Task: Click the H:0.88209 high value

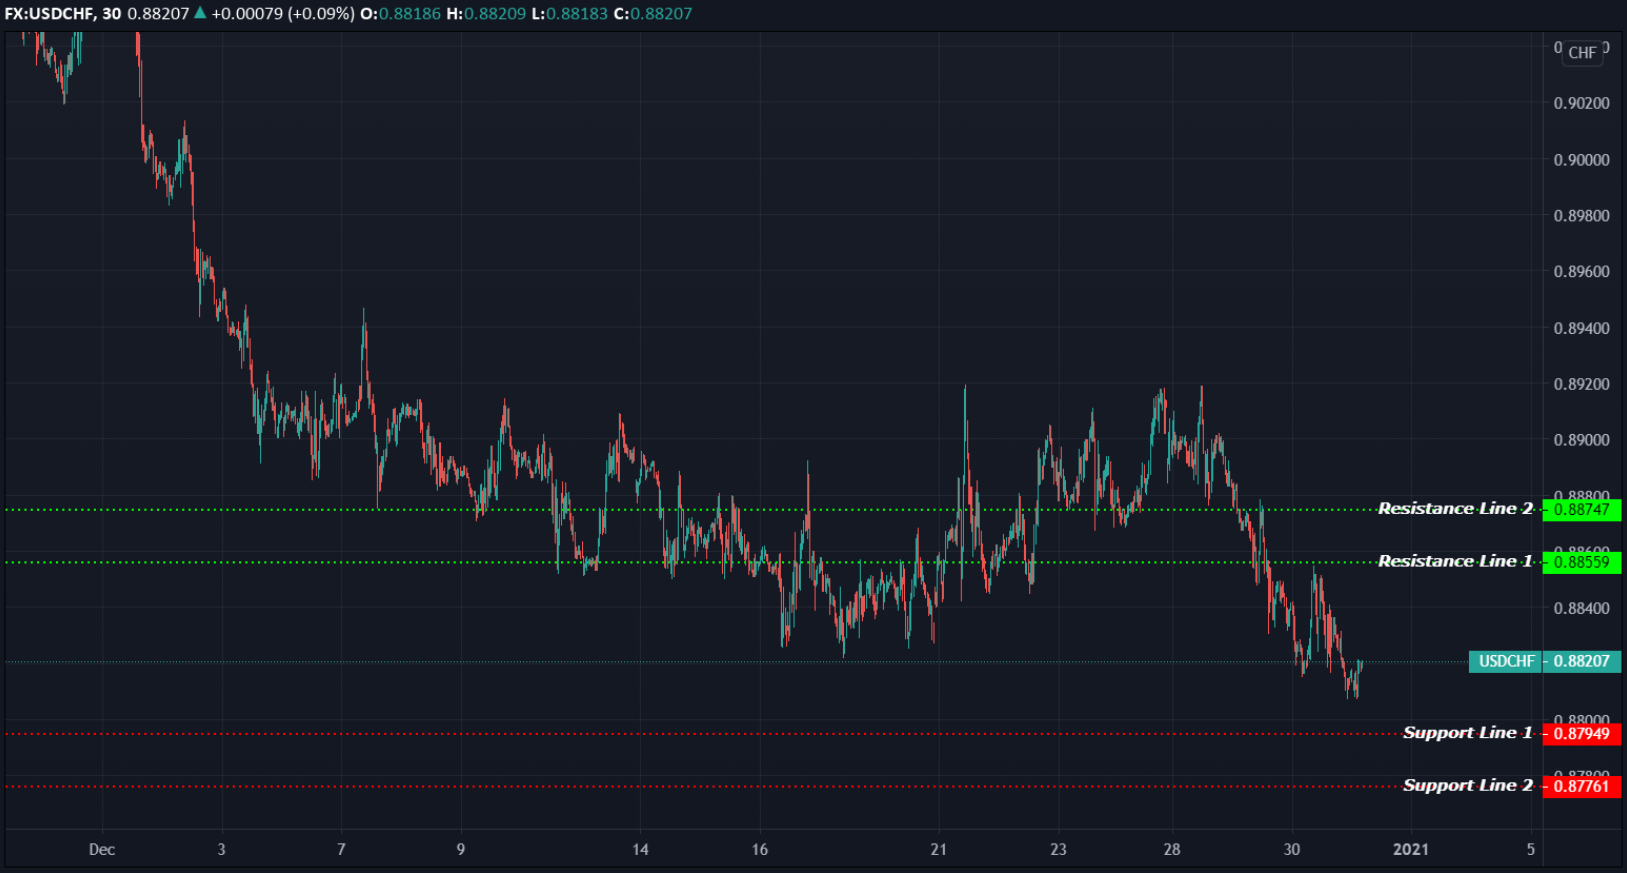Action: point(486,14)
